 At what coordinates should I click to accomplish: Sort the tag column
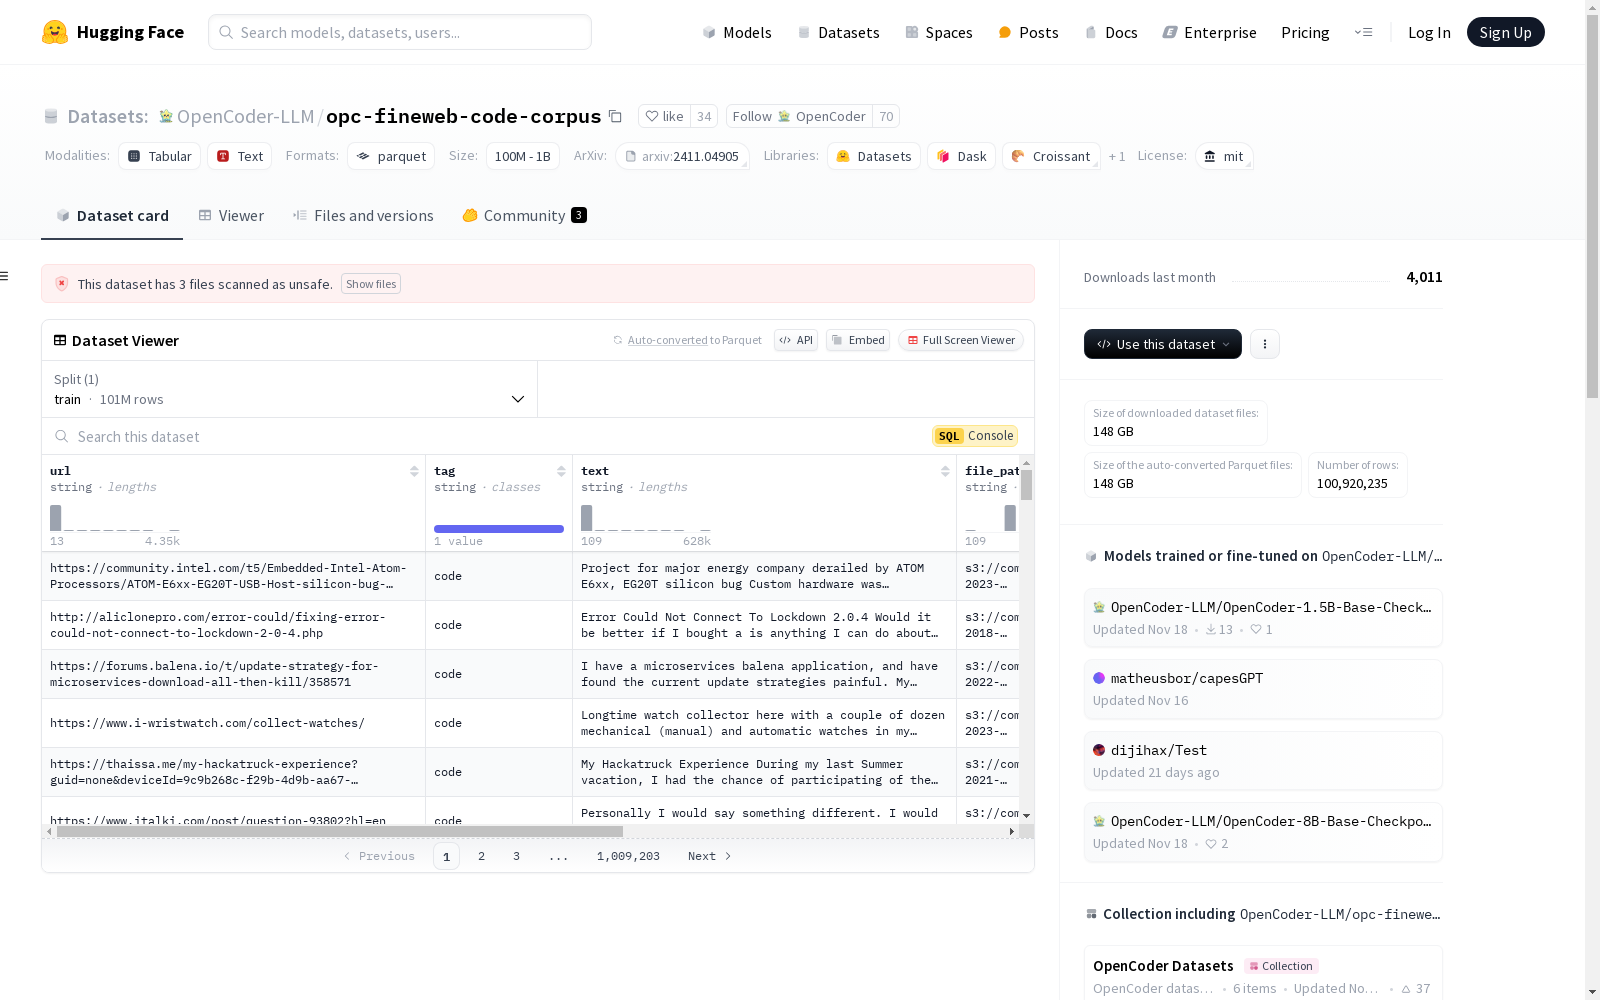tap(561, 471)
